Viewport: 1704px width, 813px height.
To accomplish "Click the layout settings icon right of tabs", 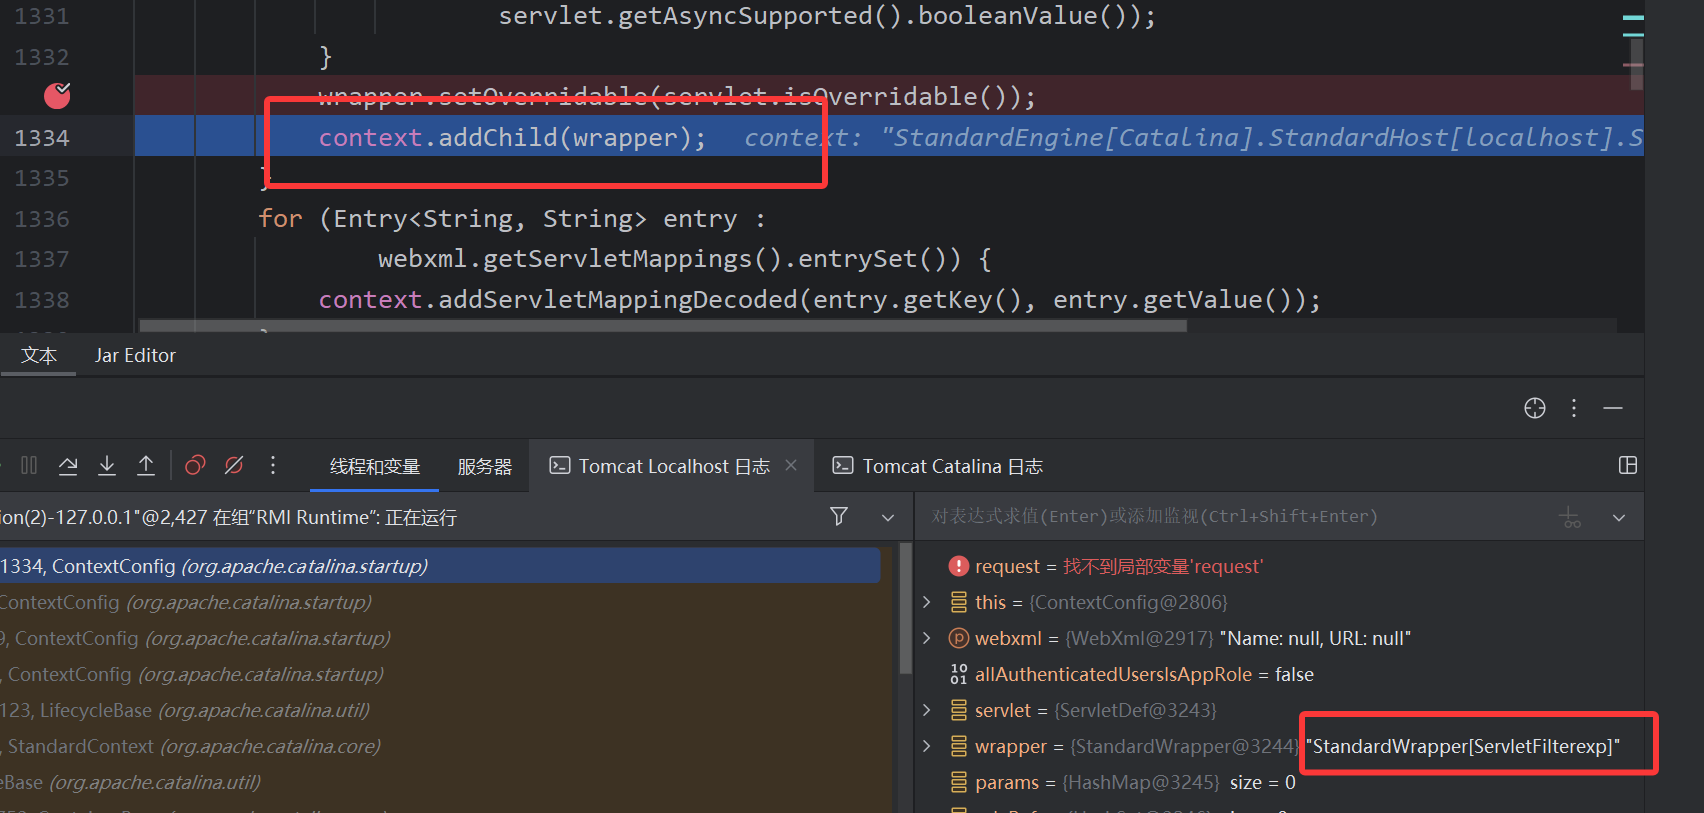I will coord(1627,466).
